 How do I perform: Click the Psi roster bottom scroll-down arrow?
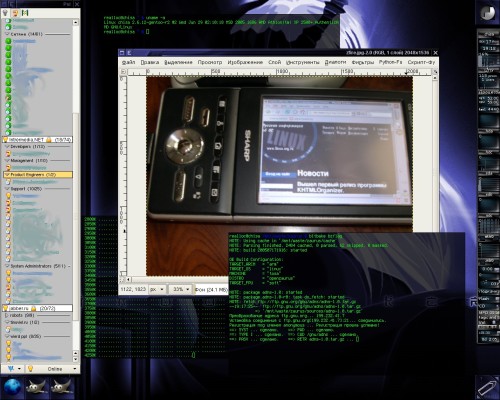75,359
